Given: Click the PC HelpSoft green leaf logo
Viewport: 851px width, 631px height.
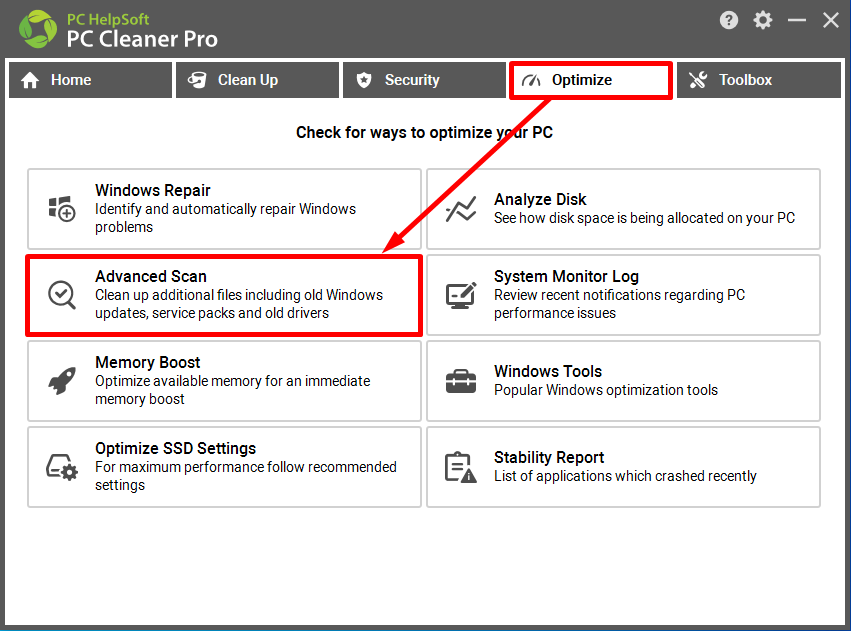Looking at the screenshot, I should (37, 29).
